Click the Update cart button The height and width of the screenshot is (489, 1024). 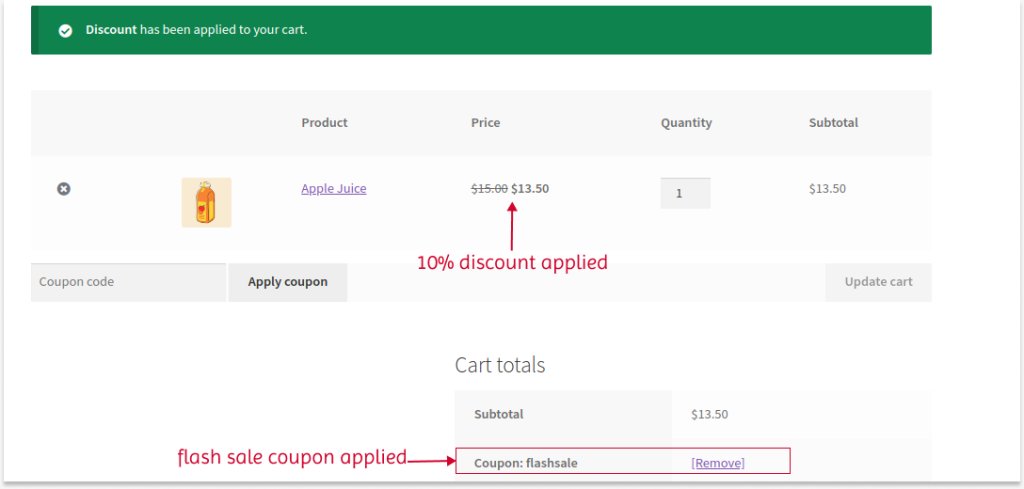click(x=878, y=282)
